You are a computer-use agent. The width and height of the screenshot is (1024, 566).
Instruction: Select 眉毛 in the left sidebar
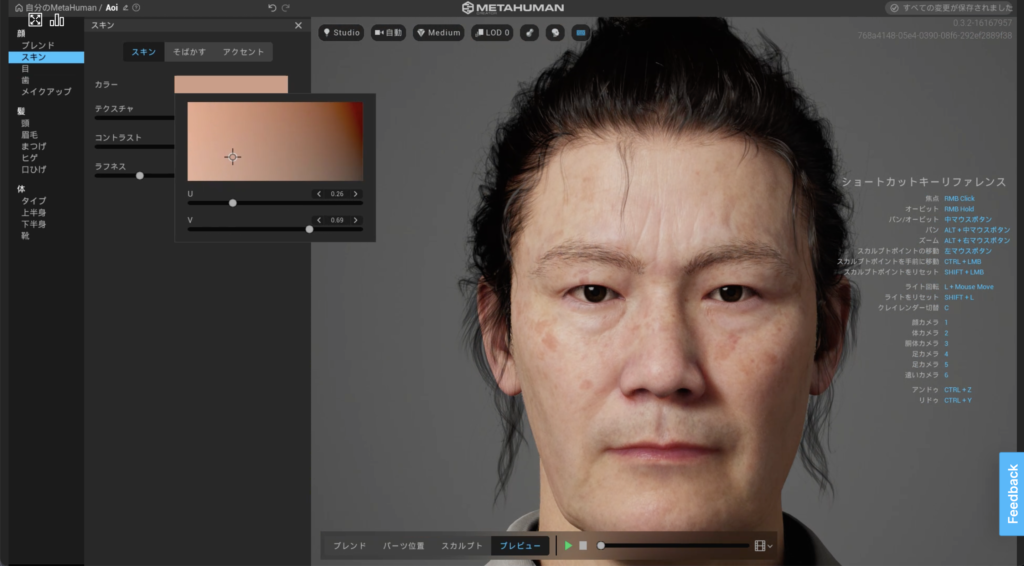pos(29,134)
